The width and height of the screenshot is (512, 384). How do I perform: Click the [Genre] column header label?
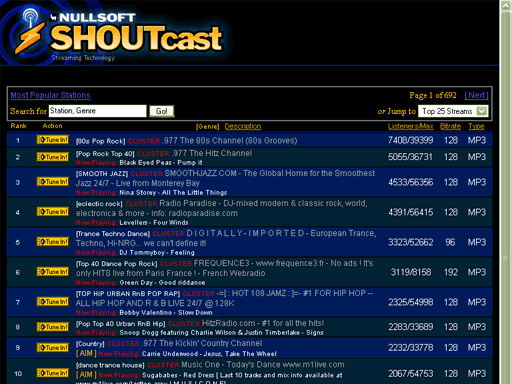click(x=208, y=127)
